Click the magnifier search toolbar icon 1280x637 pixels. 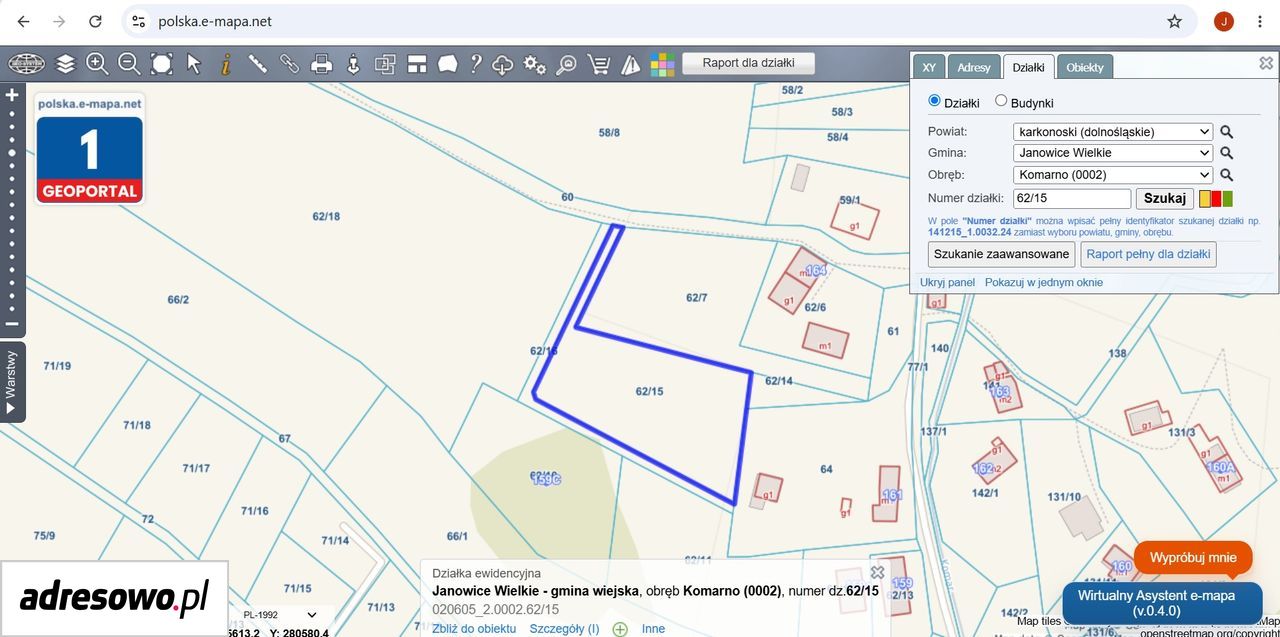(566, 64)
